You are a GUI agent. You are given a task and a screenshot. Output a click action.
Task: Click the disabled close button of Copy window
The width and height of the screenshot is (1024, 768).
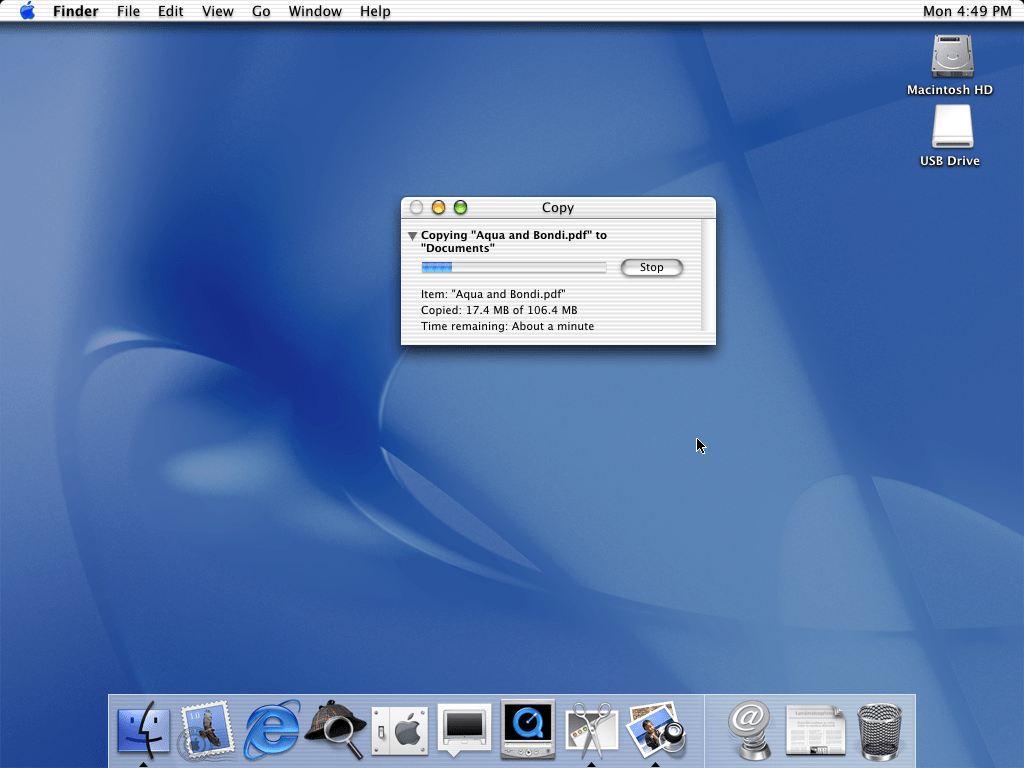tap(416, 207)
